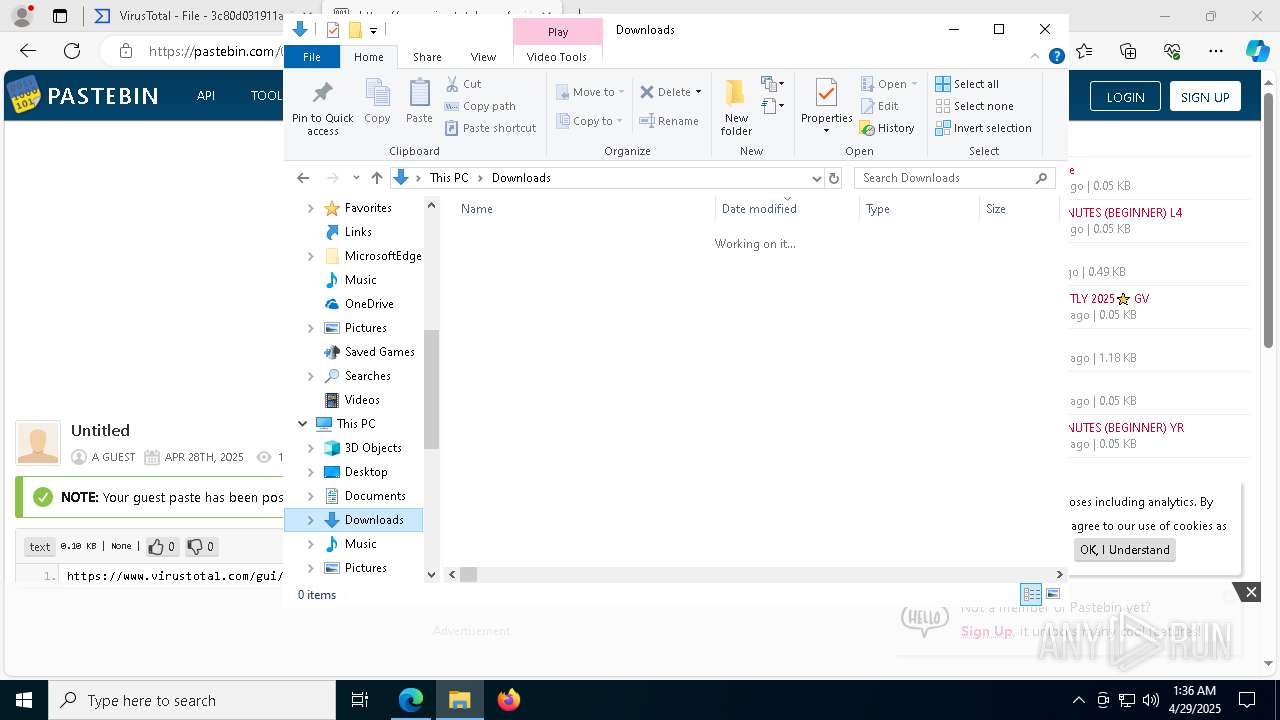This screenshot has height=720, width=1280.
Task: Select Desktop under This PC
Action: click(x=366, y=472)
